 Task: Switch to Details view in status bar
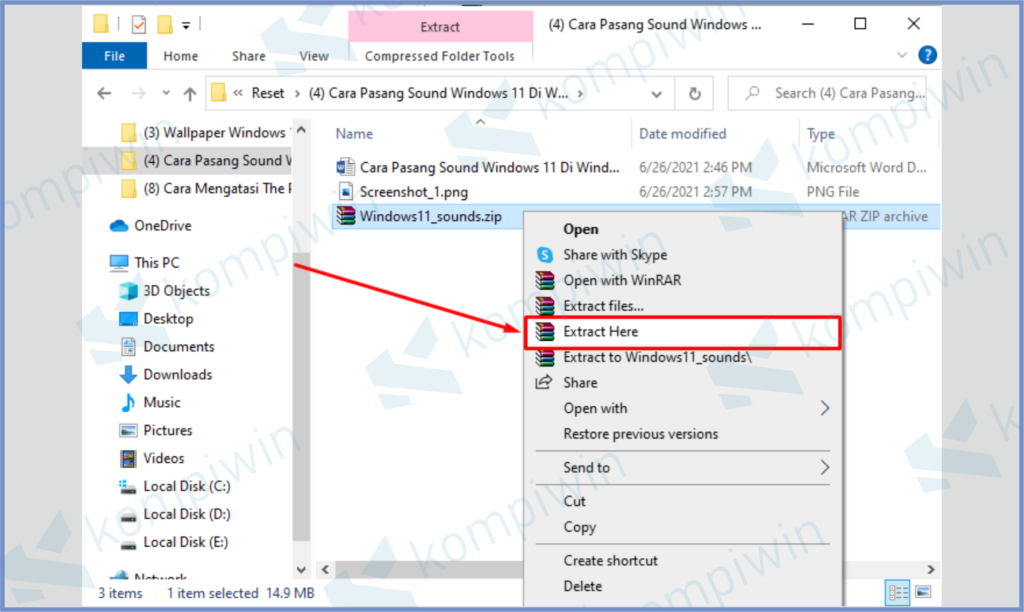897,592
